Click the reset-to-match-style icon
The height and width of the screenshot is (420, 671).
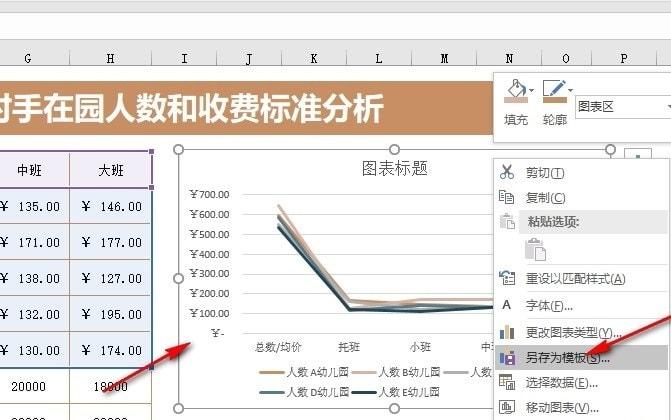[507, 278]
